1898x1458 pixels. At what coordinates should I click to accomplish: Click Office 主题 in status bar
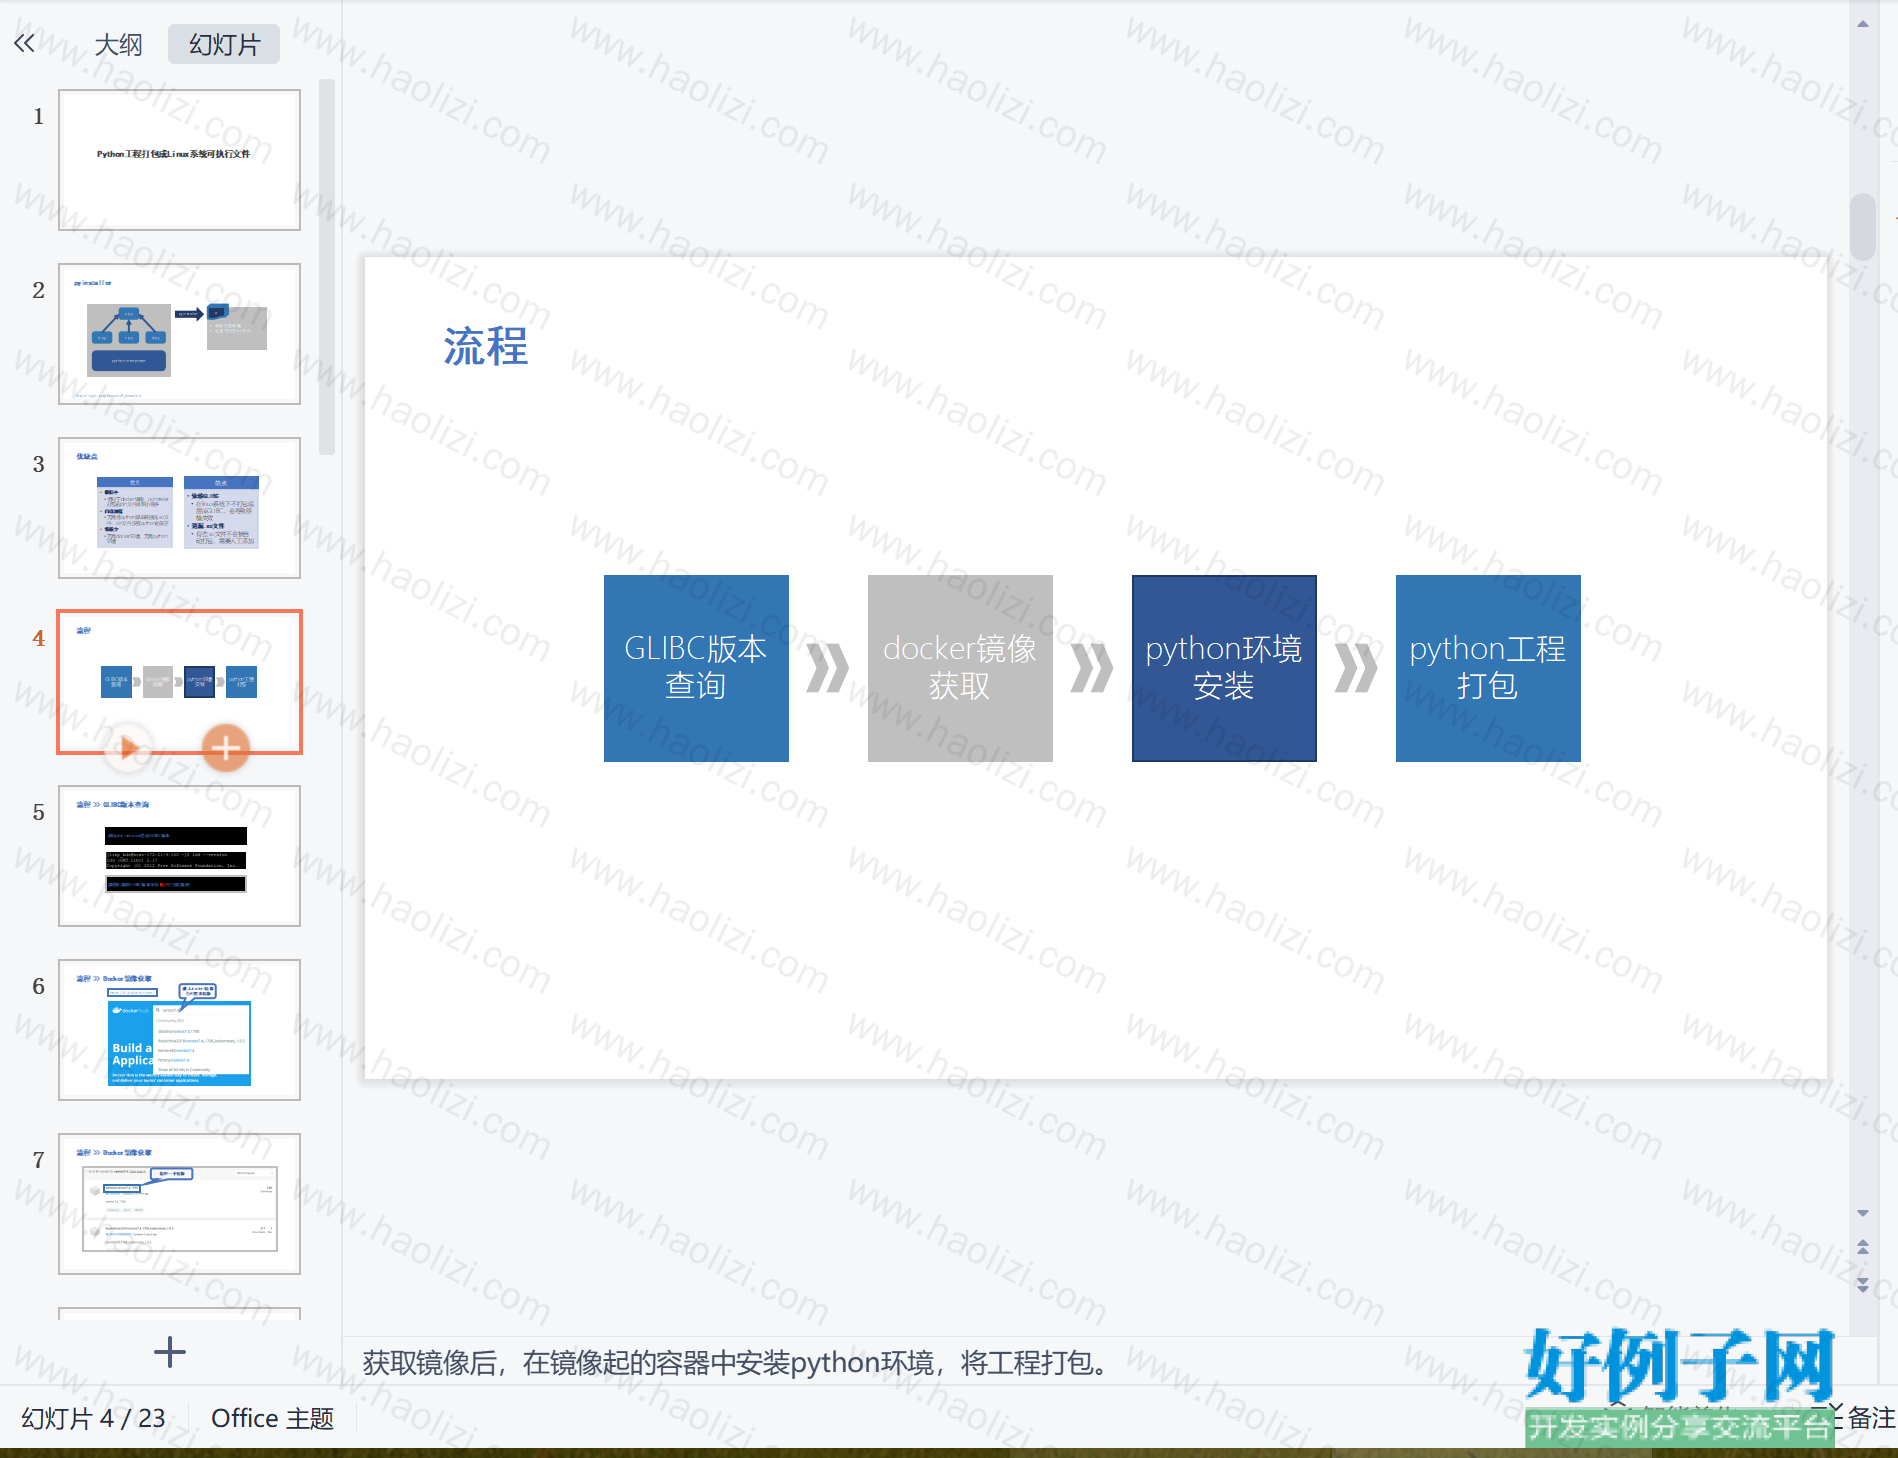tap(272, 1418)
